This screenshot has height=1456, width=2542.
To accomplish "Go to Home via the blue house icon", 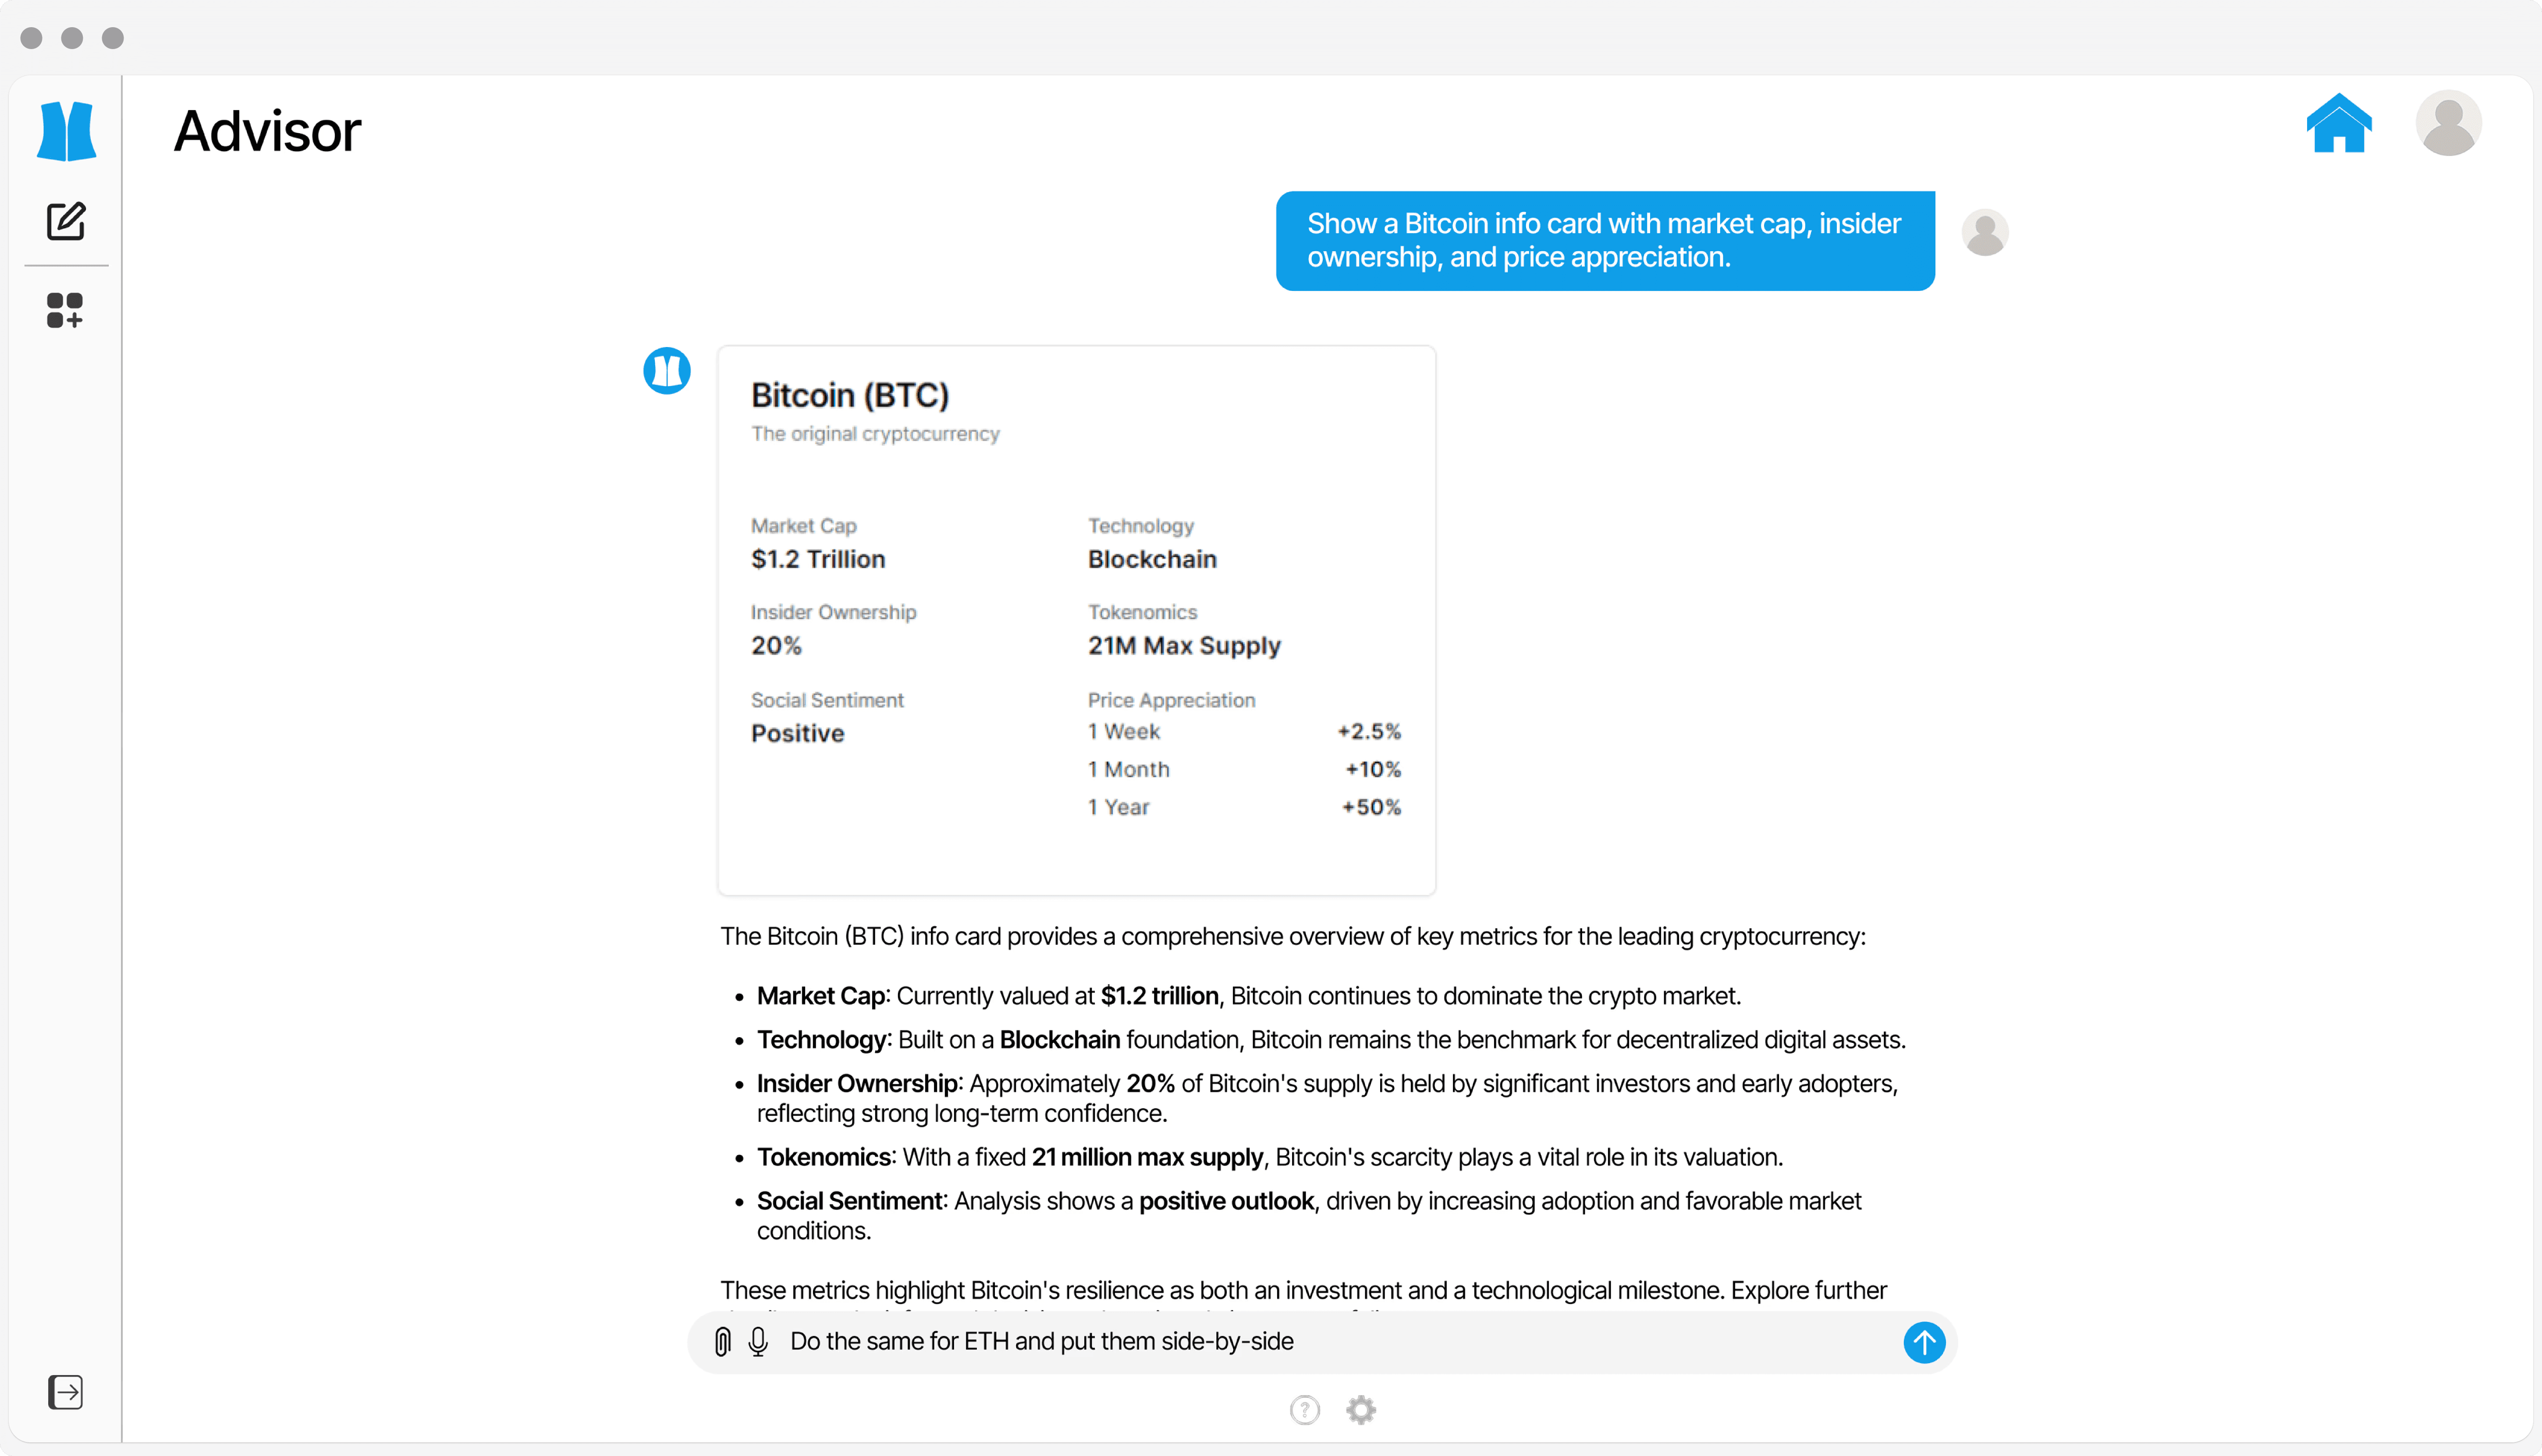I will pyautogui.click(x=2339, y=123).
